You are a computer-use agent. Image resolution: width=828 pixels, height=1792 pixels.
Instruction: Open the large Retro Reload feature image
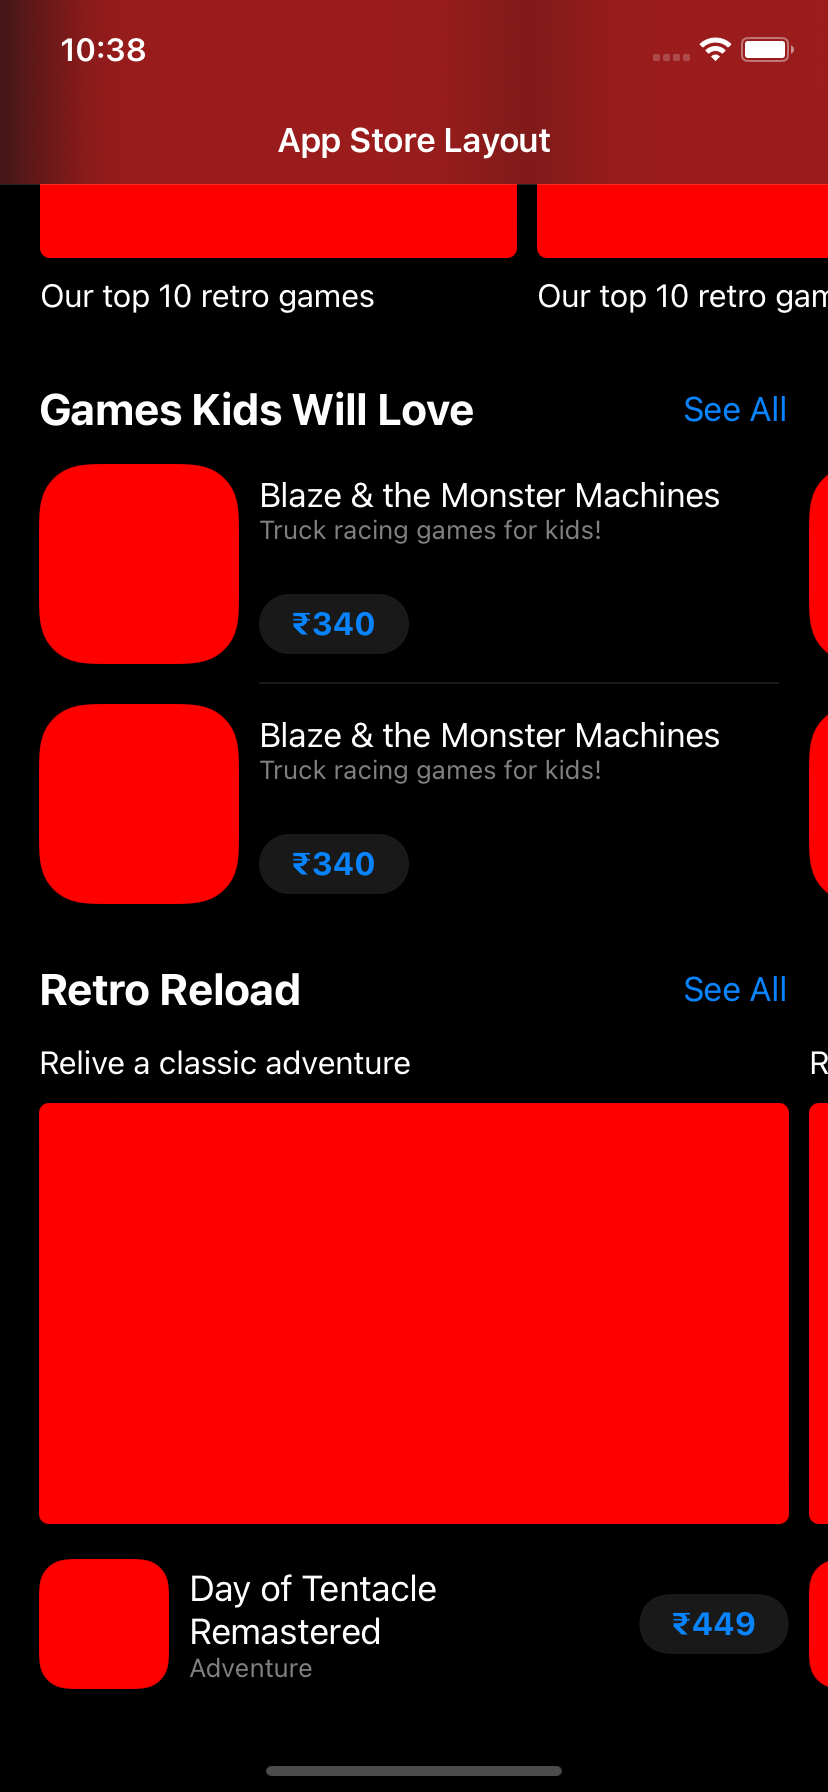coord(414,1314)
